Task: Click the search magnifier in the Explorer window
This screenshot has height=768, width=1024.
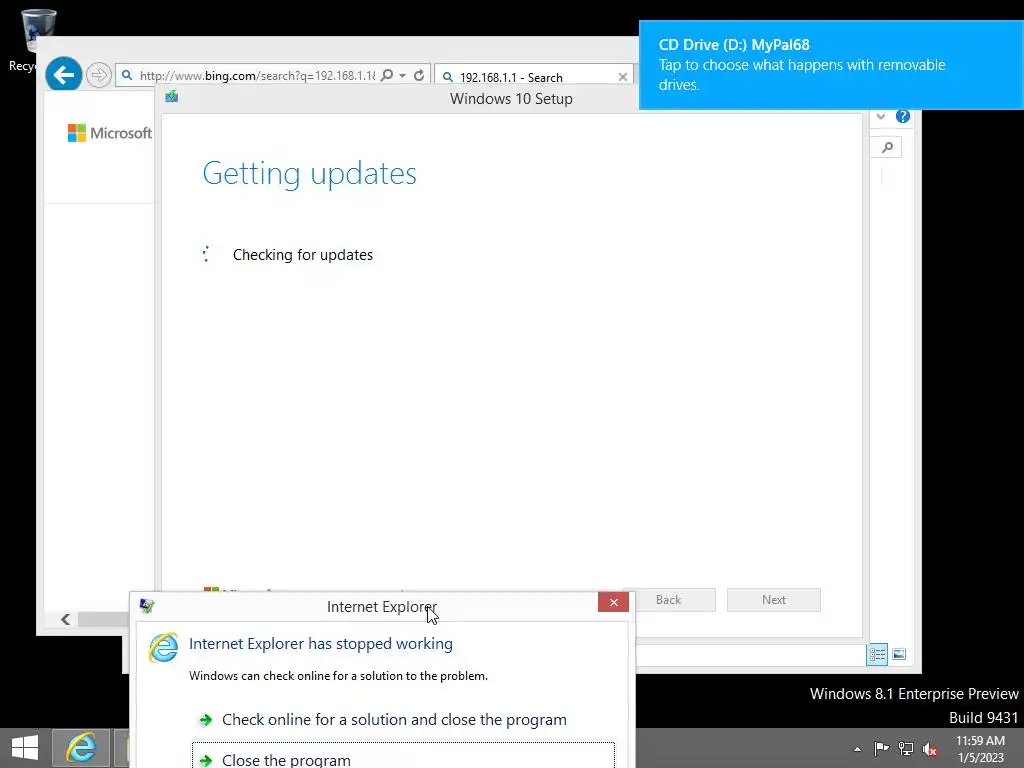Action: coord(887,148)
